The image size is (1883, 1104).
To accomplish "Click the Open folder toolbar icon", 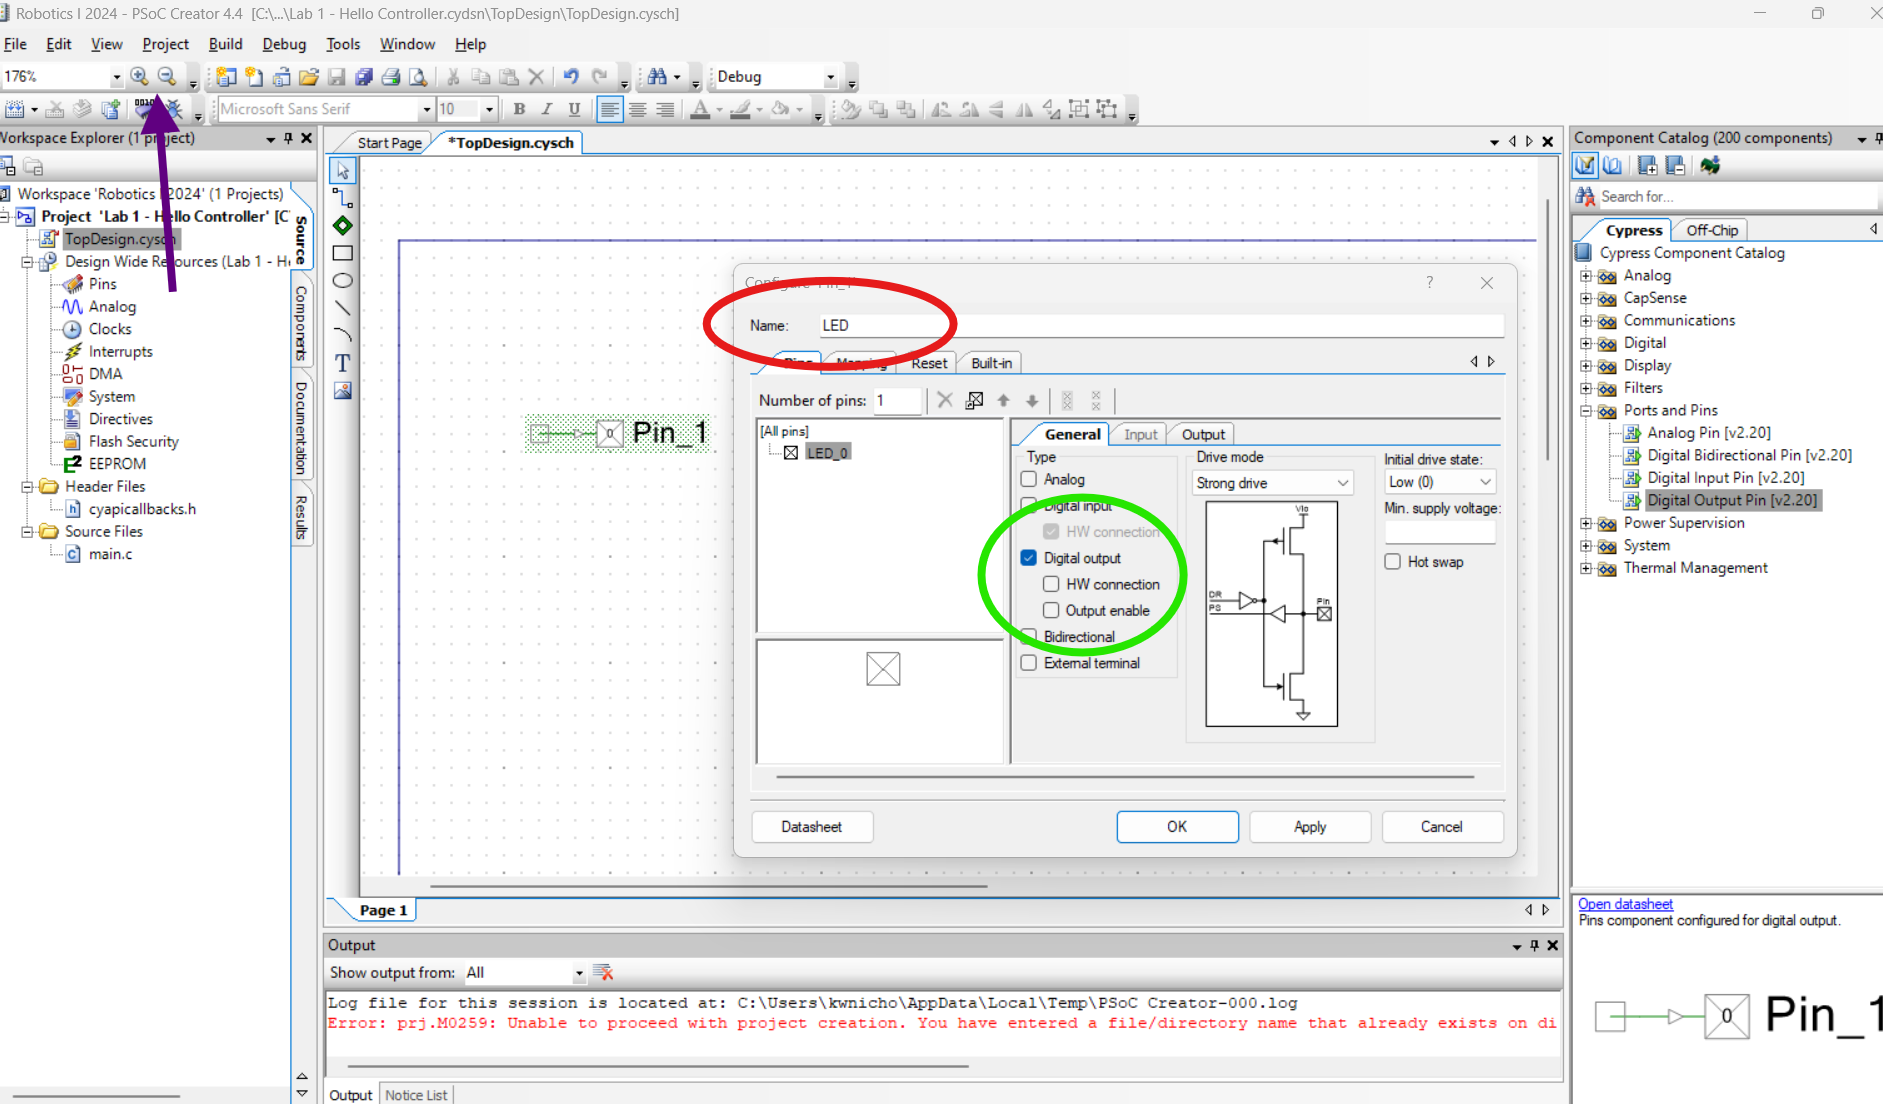I will [x=309, y=77].
